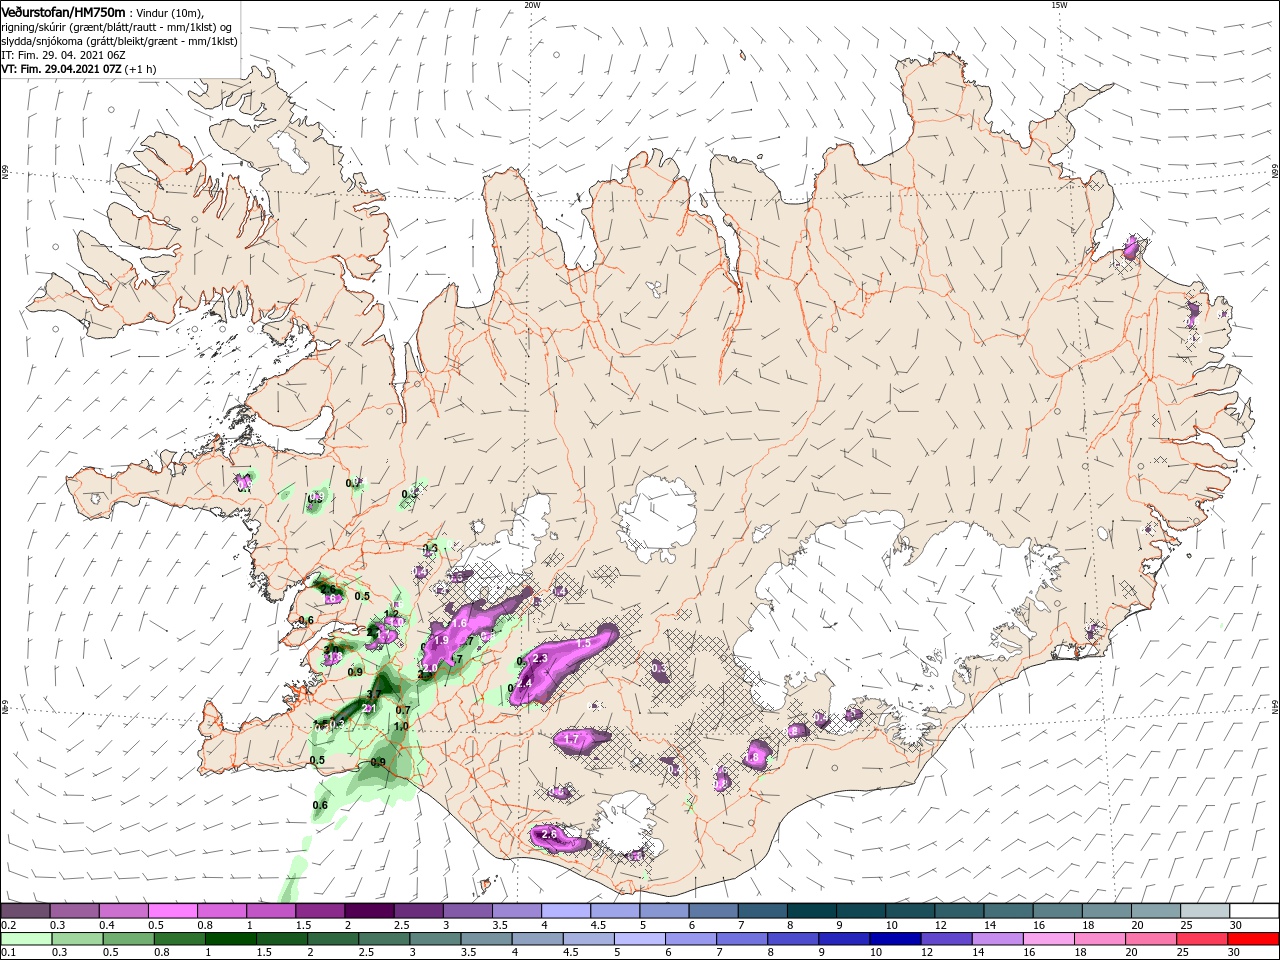Select the 3.7 precipitation value on the map
Viewport: 1280px width, 960px height.
coord(373,694)
